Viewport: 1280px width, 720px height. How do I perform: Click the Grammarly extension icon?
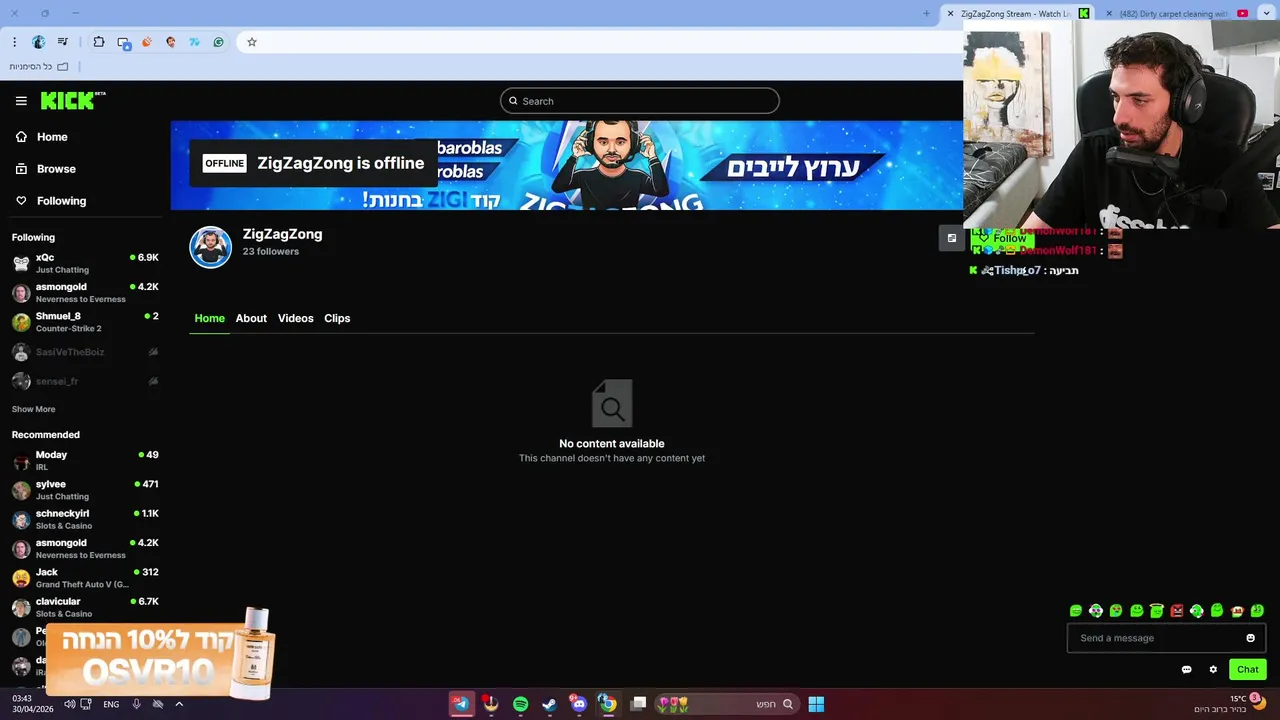pos(218,42)
